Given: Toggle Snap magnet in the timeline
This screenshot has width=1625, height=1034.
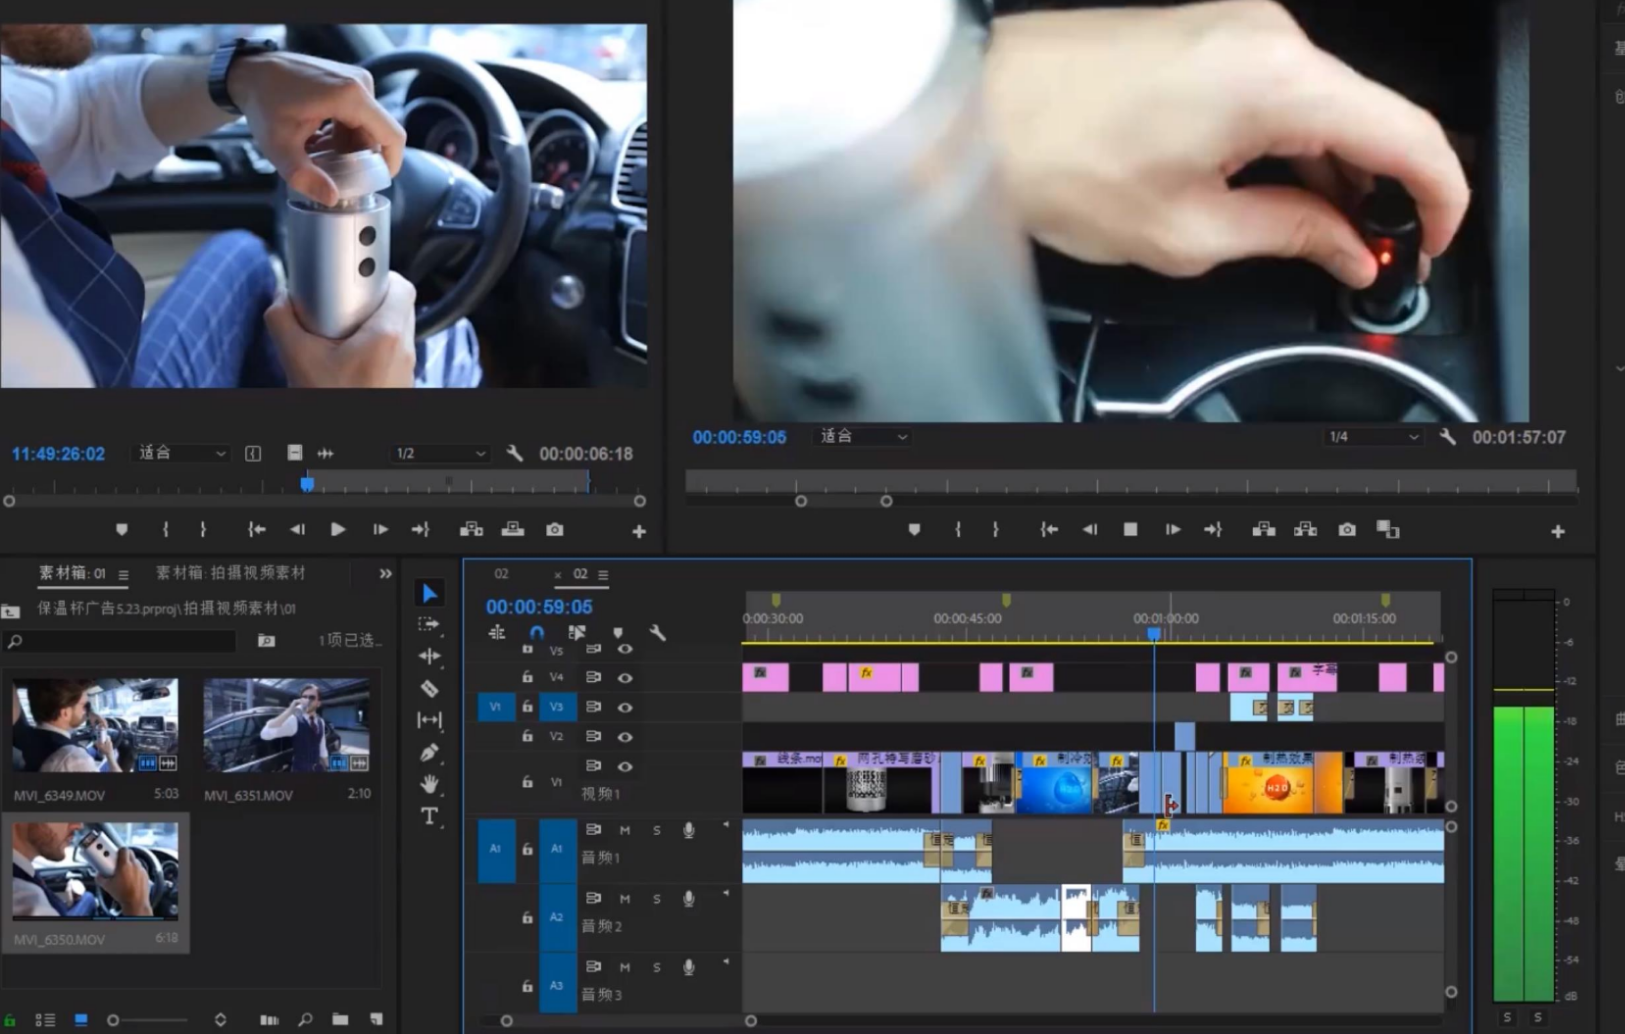Looking at the screenshot, I should coord(537,632).
